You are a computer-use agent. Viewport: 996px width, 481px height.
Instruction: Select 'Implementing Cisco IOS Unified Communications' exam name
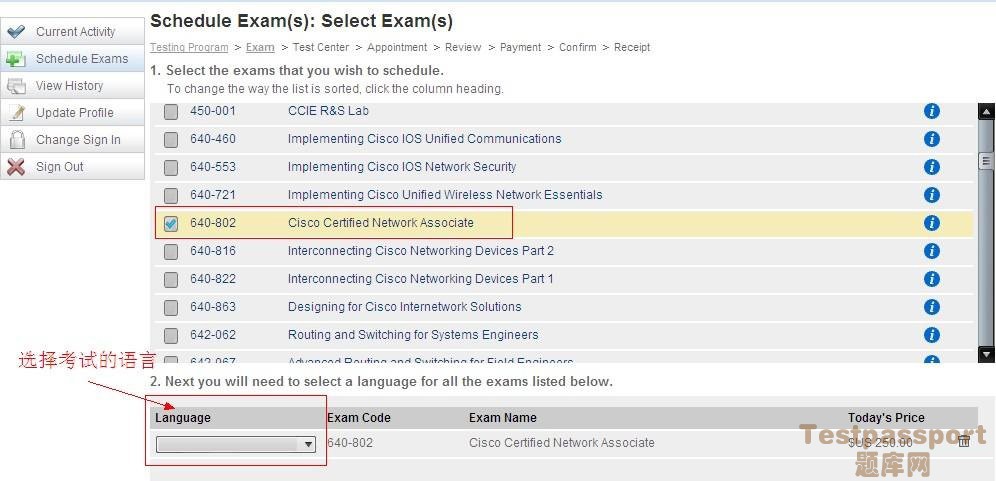pyautogui.click(x=424, y=139)
